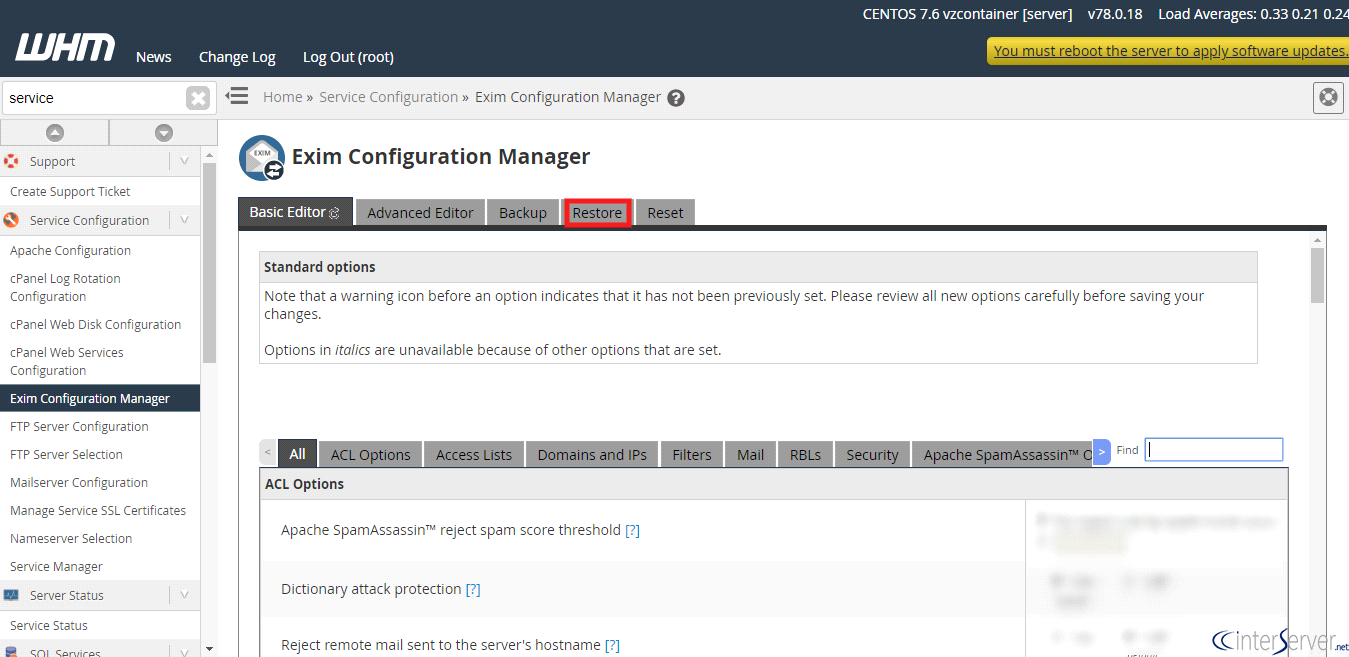
Task: Open help for Exim Configuration Manager
Action: click(x=676, y=98)
